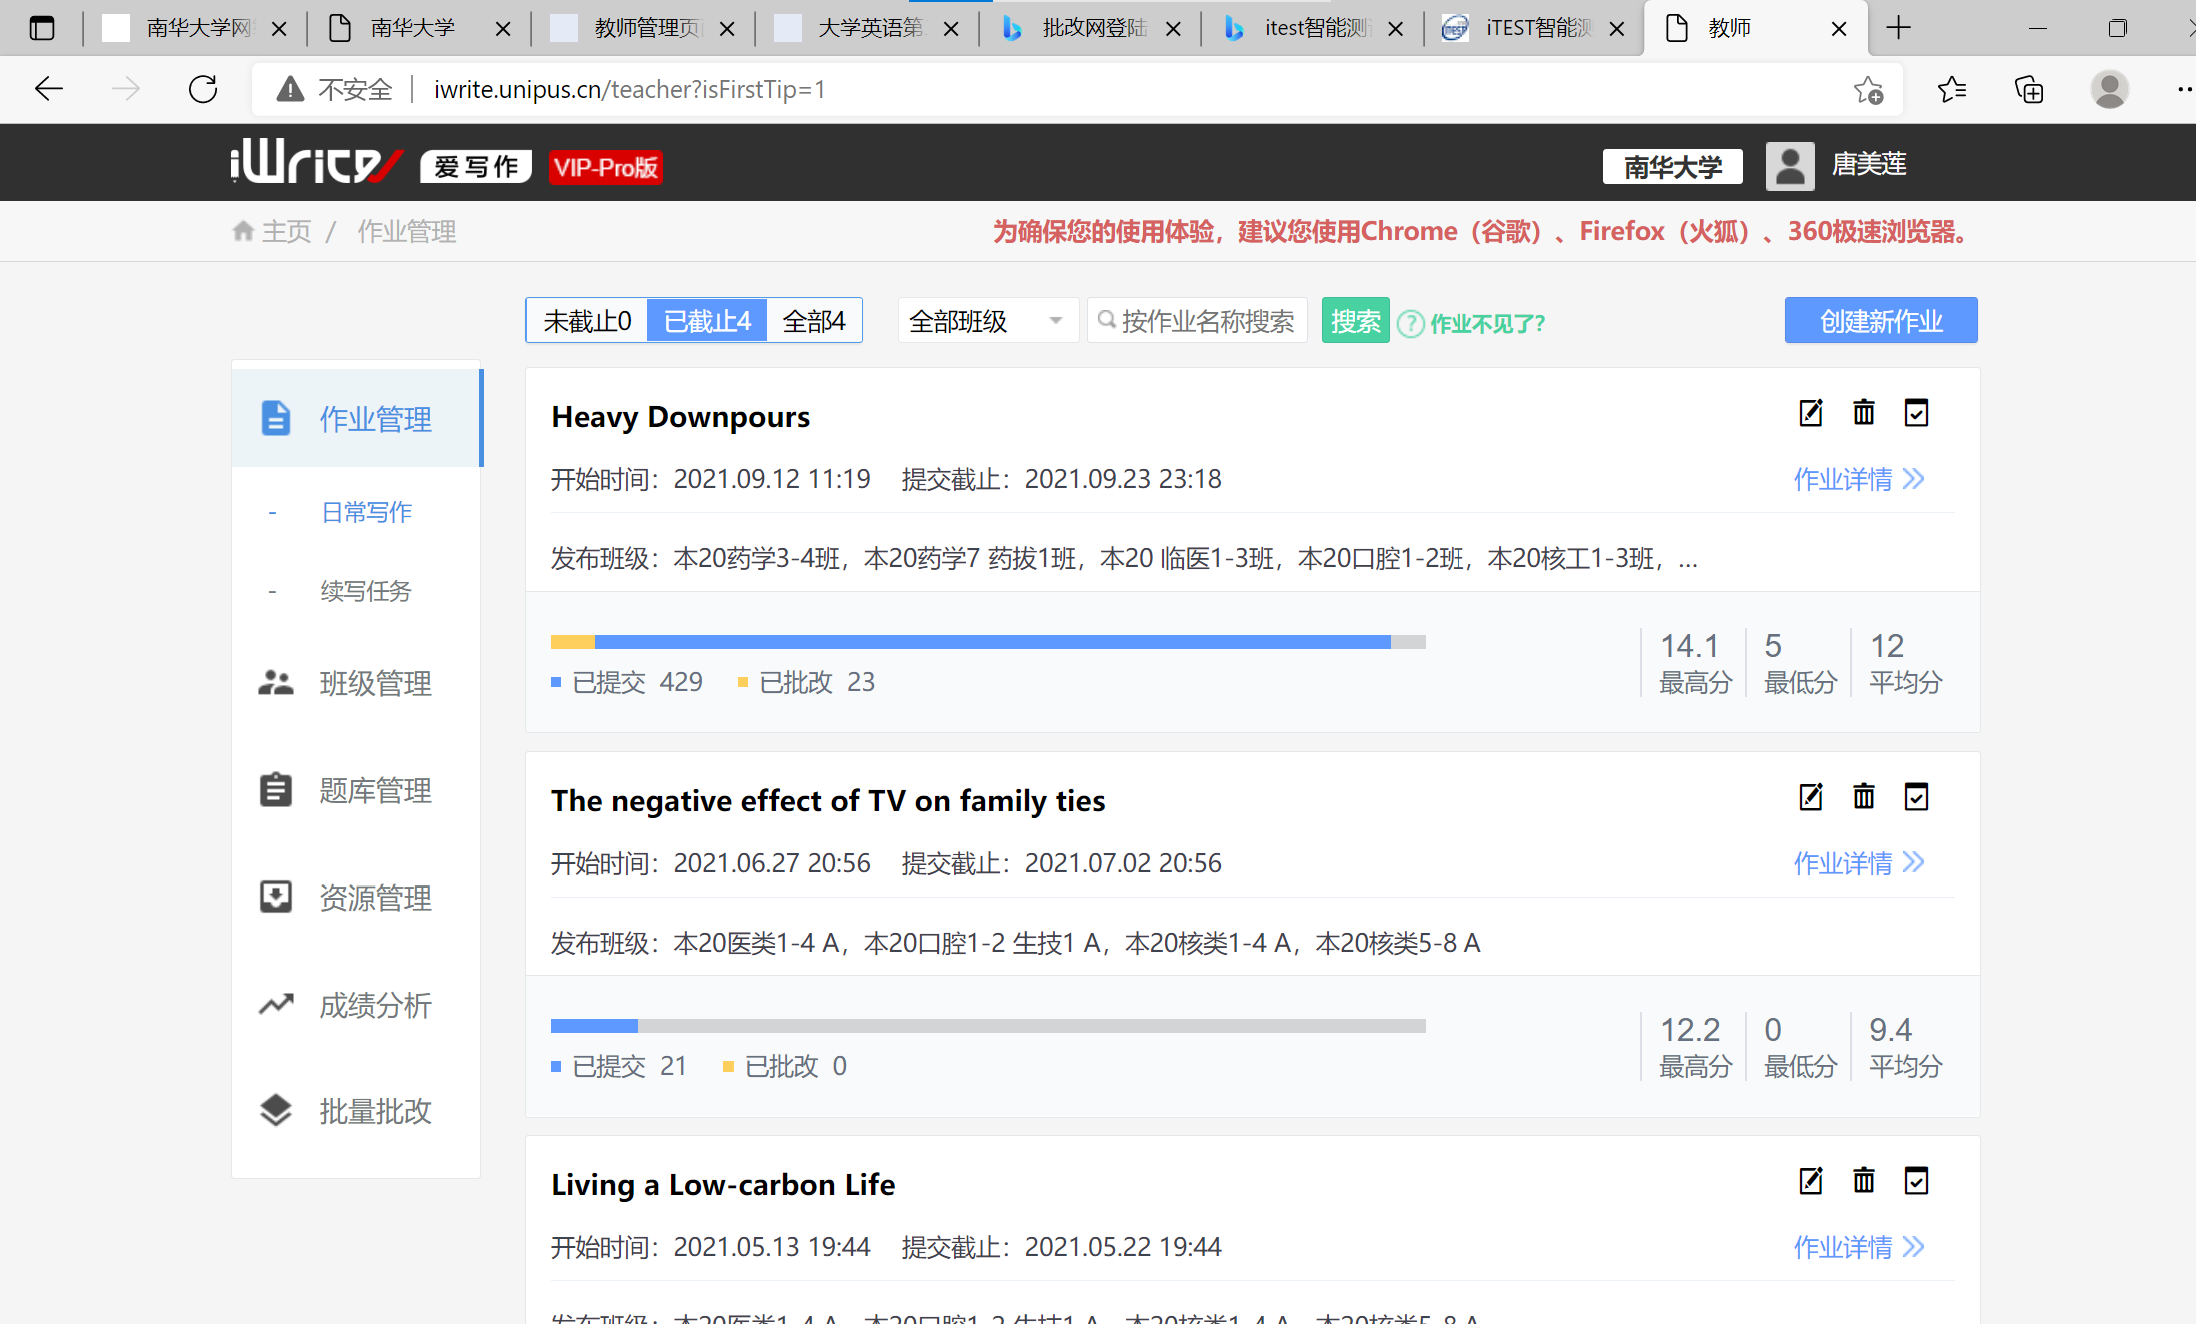Click trash icon for Living a Low-carbon Life
The width and height of the screenshot is (2196, 1324).
coord(1863,1181)
